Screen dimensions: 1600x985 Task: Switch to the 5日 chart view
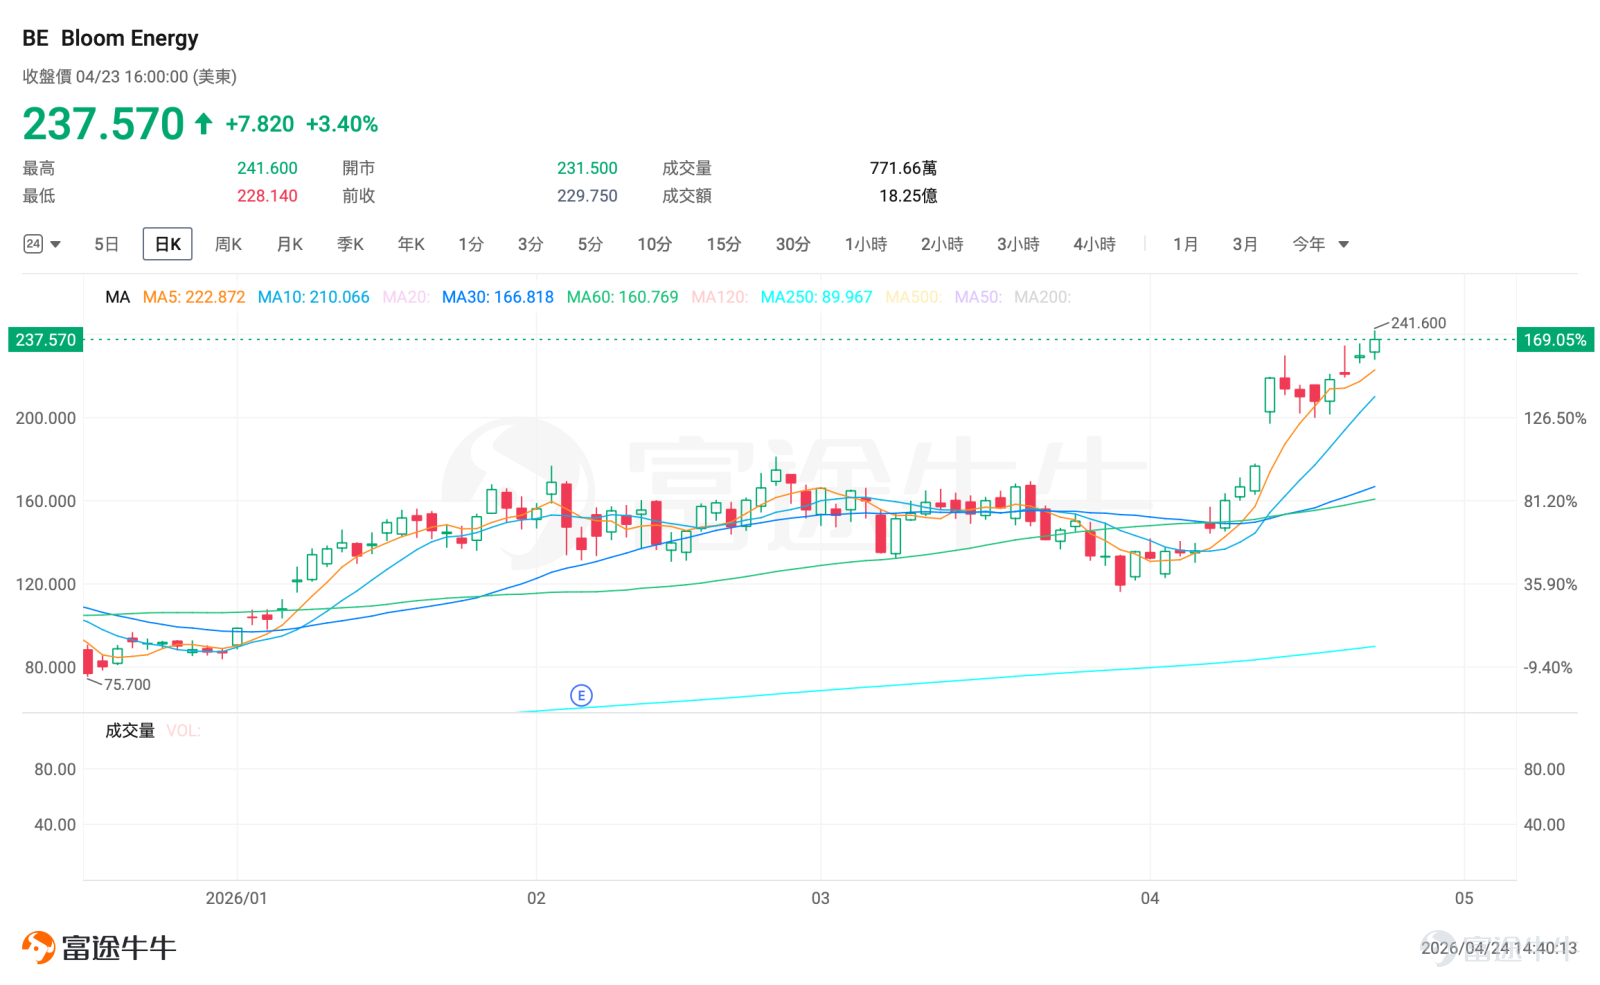106,244
